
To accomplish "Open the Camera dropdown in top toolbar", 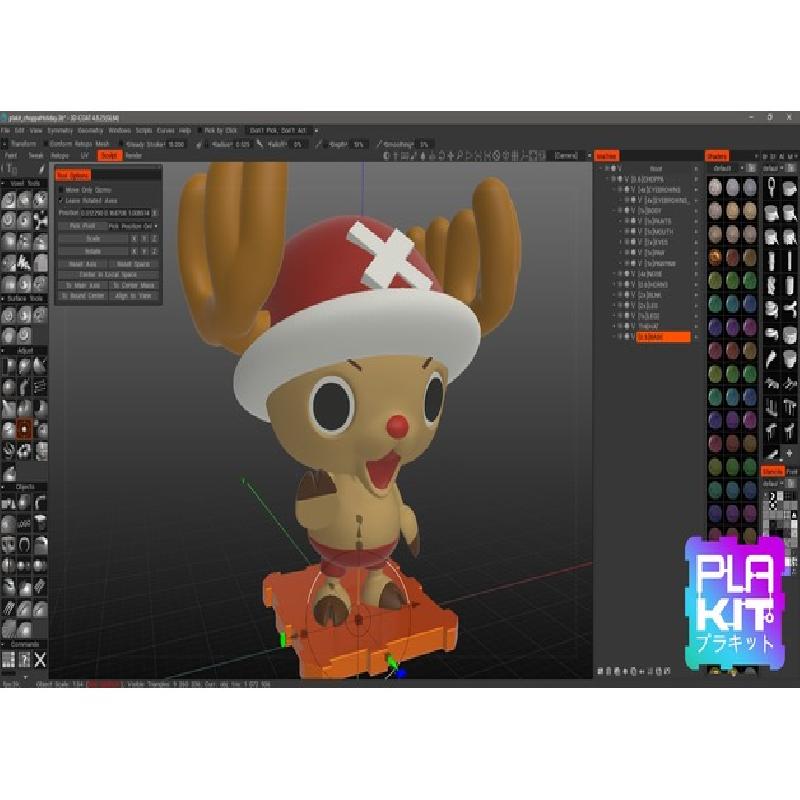I will 570,156.
